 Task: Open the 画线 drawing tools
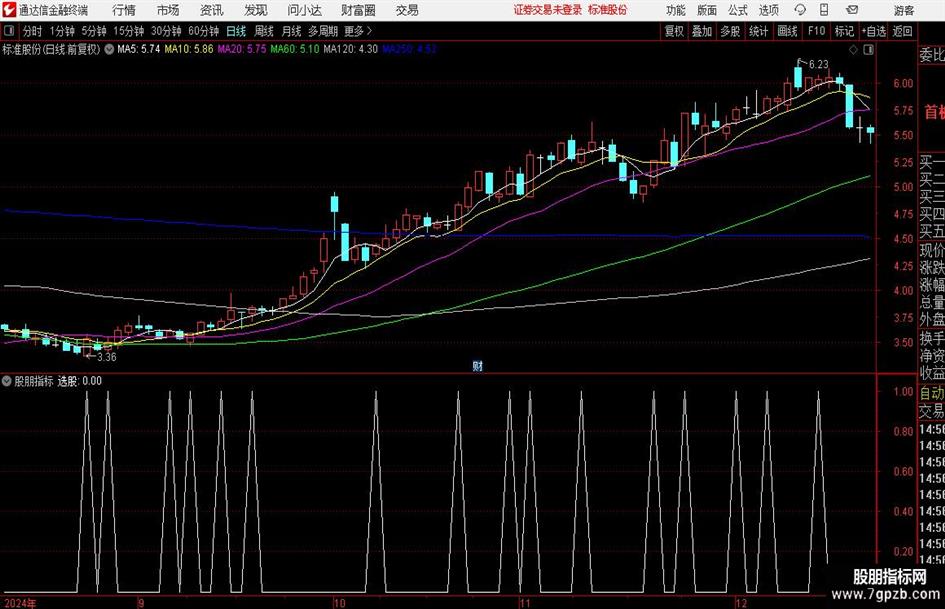[787, 31]
